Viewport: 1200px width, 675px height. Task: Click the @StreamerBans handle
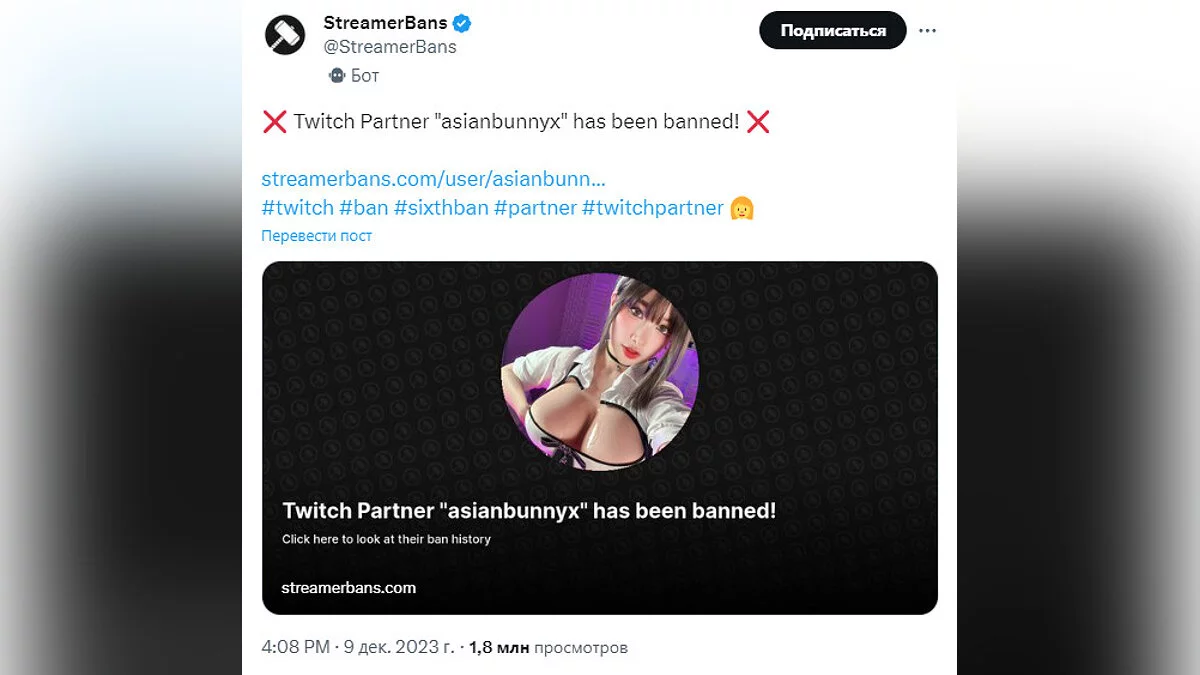pyautogui.click(x=390, y=47)
